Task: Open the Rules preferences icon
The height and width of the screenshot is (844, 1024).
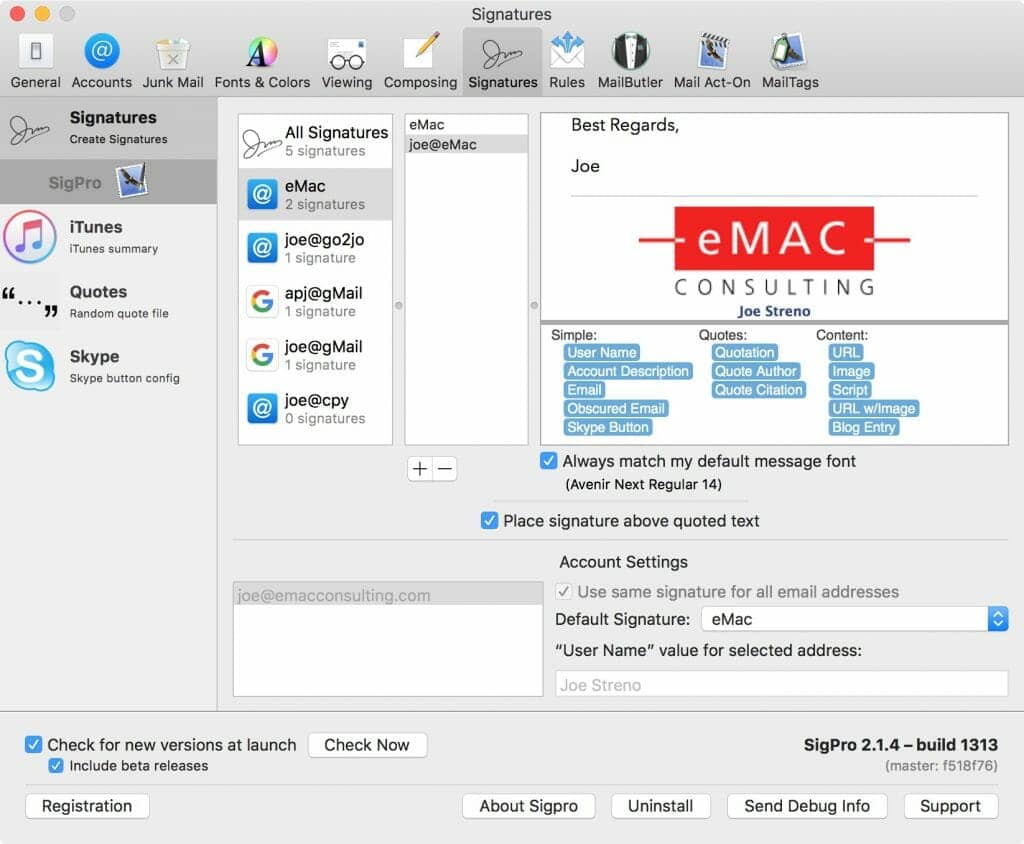Action: point(567,61)
